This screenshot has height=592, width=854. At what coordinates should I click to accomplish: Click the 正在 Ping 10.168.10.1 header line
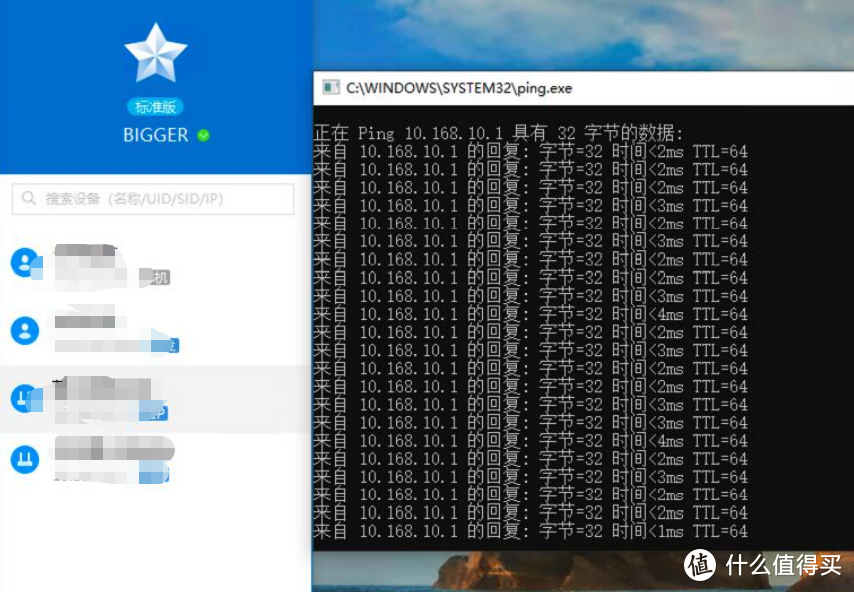pos(498,133)
